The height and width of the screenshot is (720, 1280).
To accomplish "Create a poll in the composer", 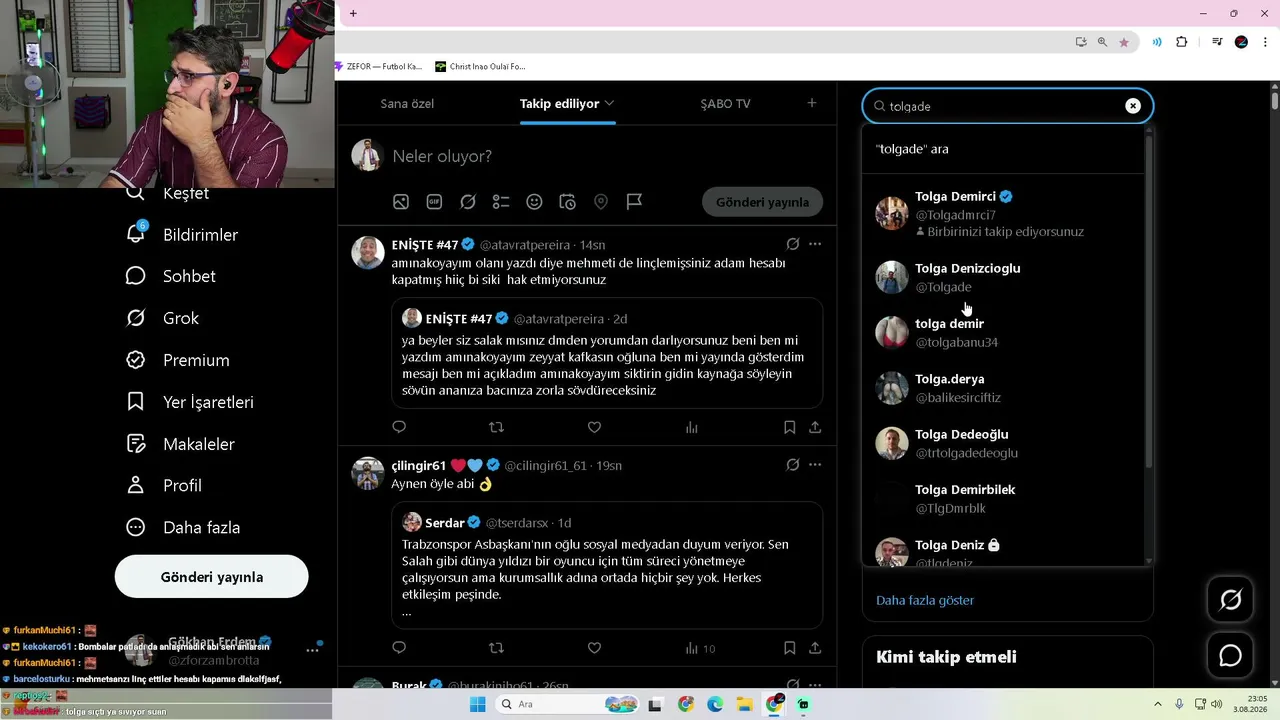I will tap(501, 202).
